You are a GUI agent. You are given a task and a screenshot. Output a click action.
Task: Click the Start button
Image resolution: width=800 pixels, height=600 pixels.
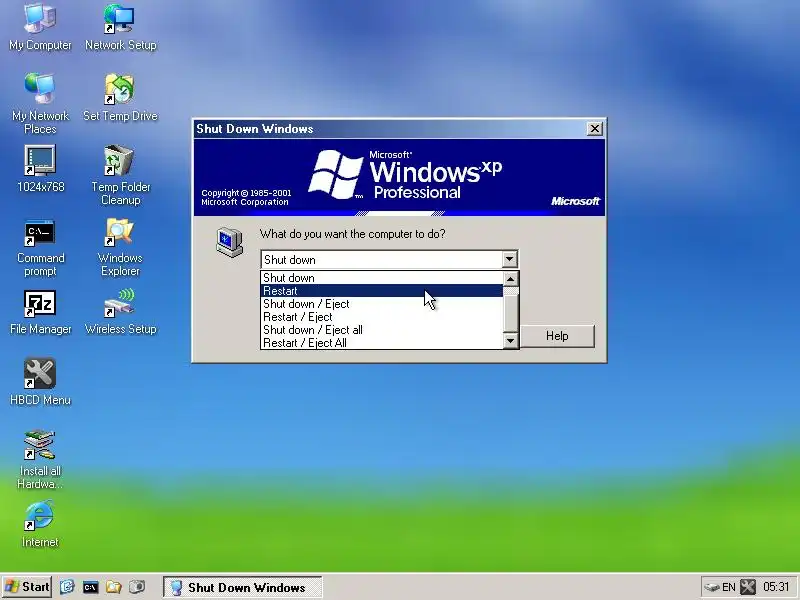click(27, 587)
